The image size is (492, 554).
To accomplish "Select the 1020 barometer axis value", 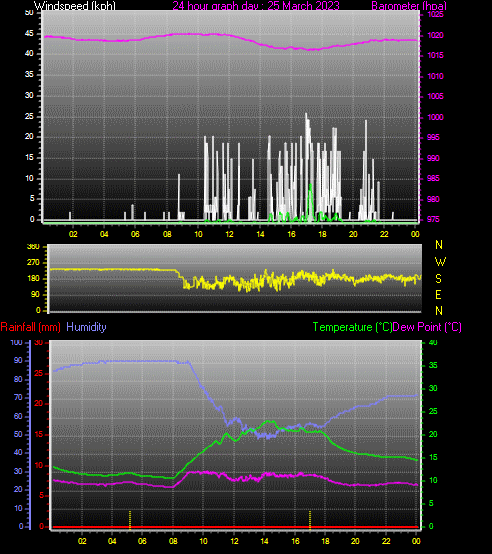I will pyautogui.click(x=435, y=35).
